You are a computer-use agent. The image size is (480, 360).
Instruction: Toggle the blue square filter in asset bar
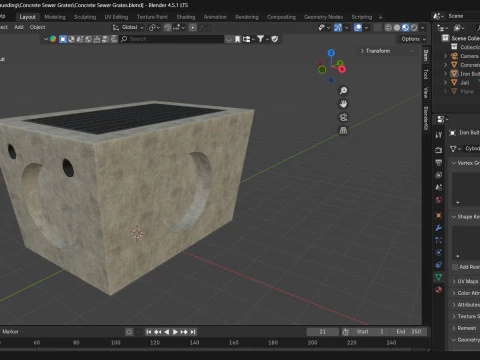(x=63, y=39)
